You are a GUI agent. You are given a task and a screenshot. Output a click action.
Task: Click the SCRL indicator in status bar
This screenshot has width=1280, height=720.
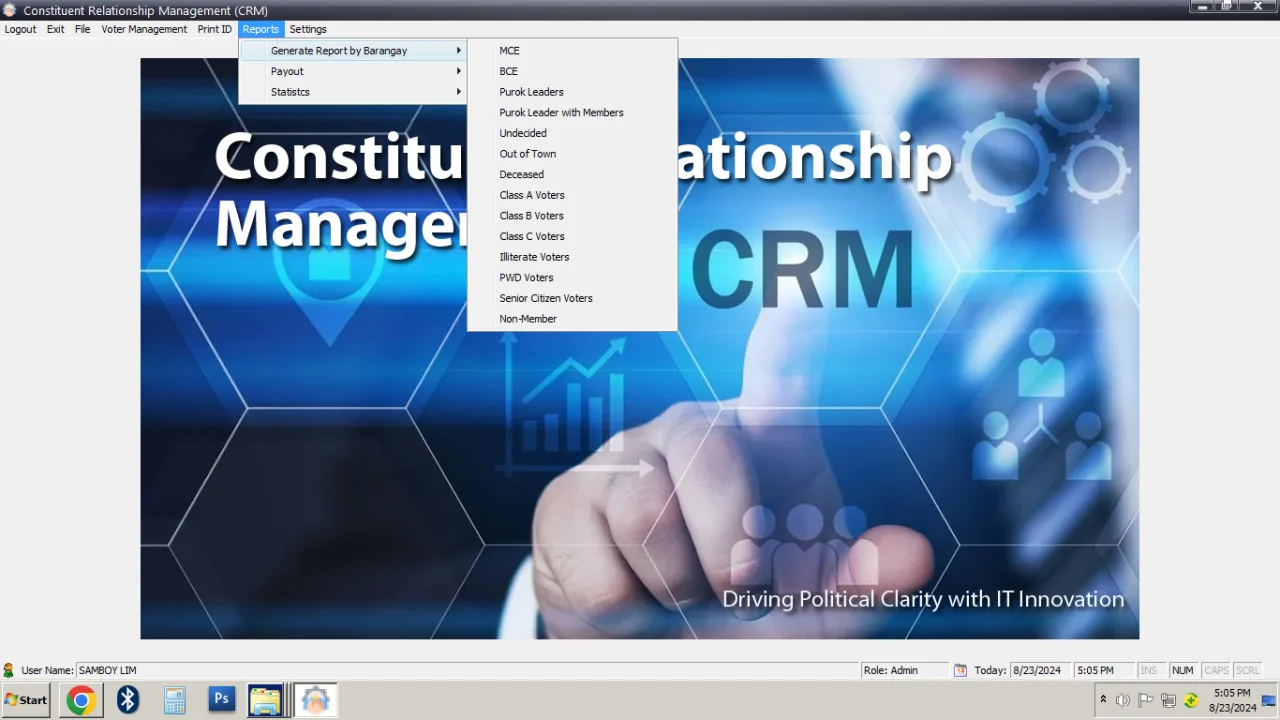1247,670
